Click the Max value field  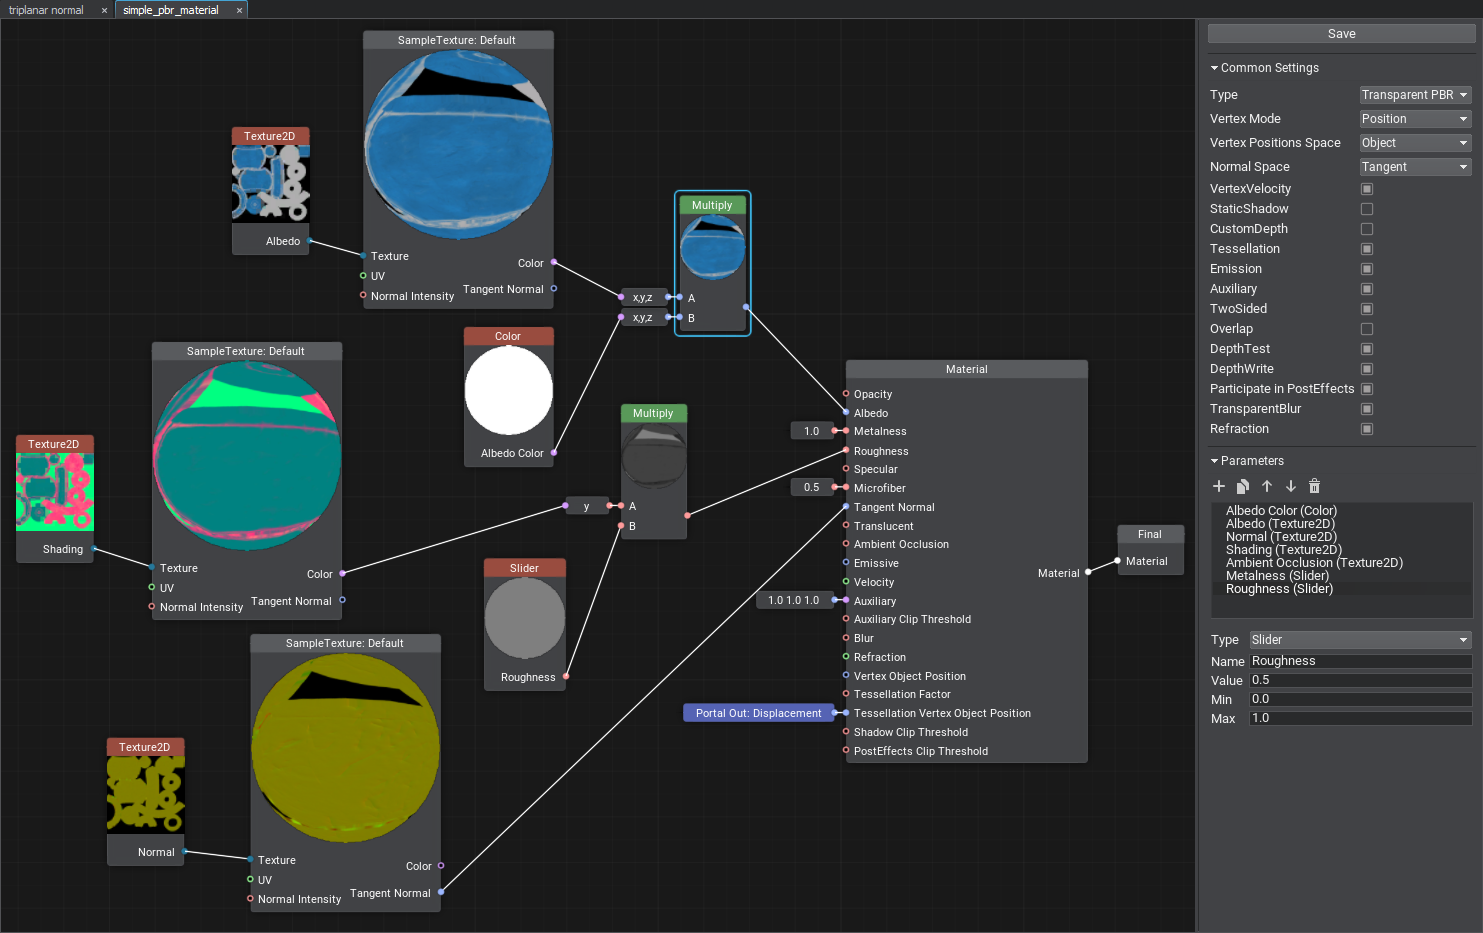pyautogui.click(x=1360, y=718)
